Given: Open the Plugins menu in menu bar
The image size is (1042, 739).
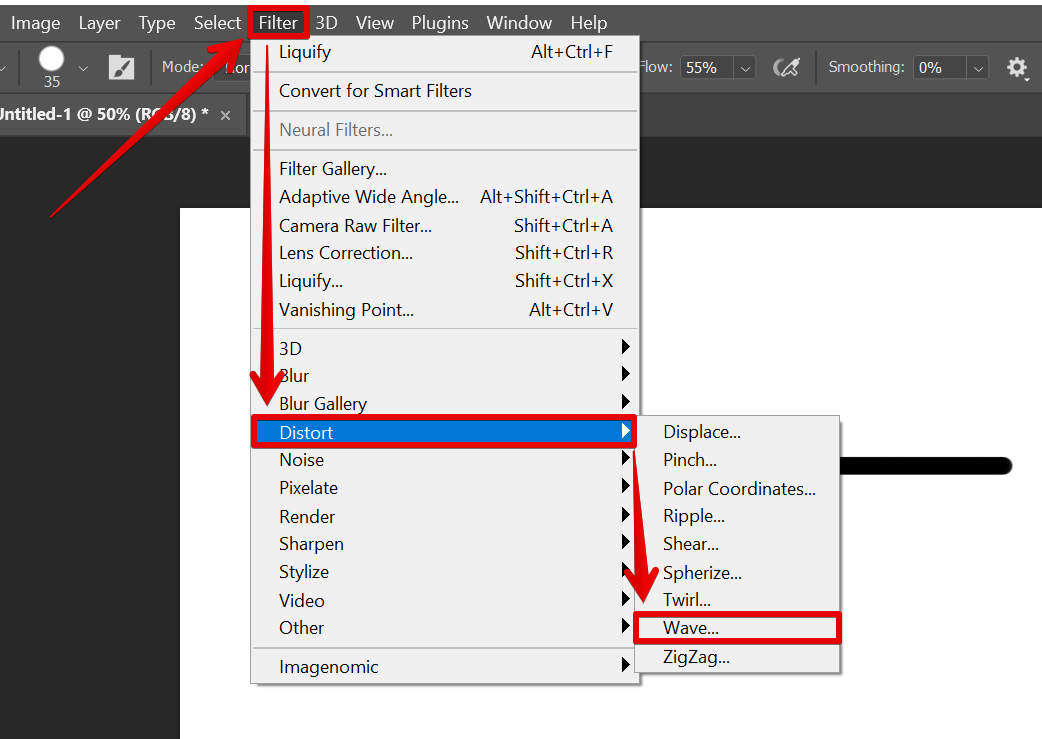Looking at the screenshot, I should (440, 22).
